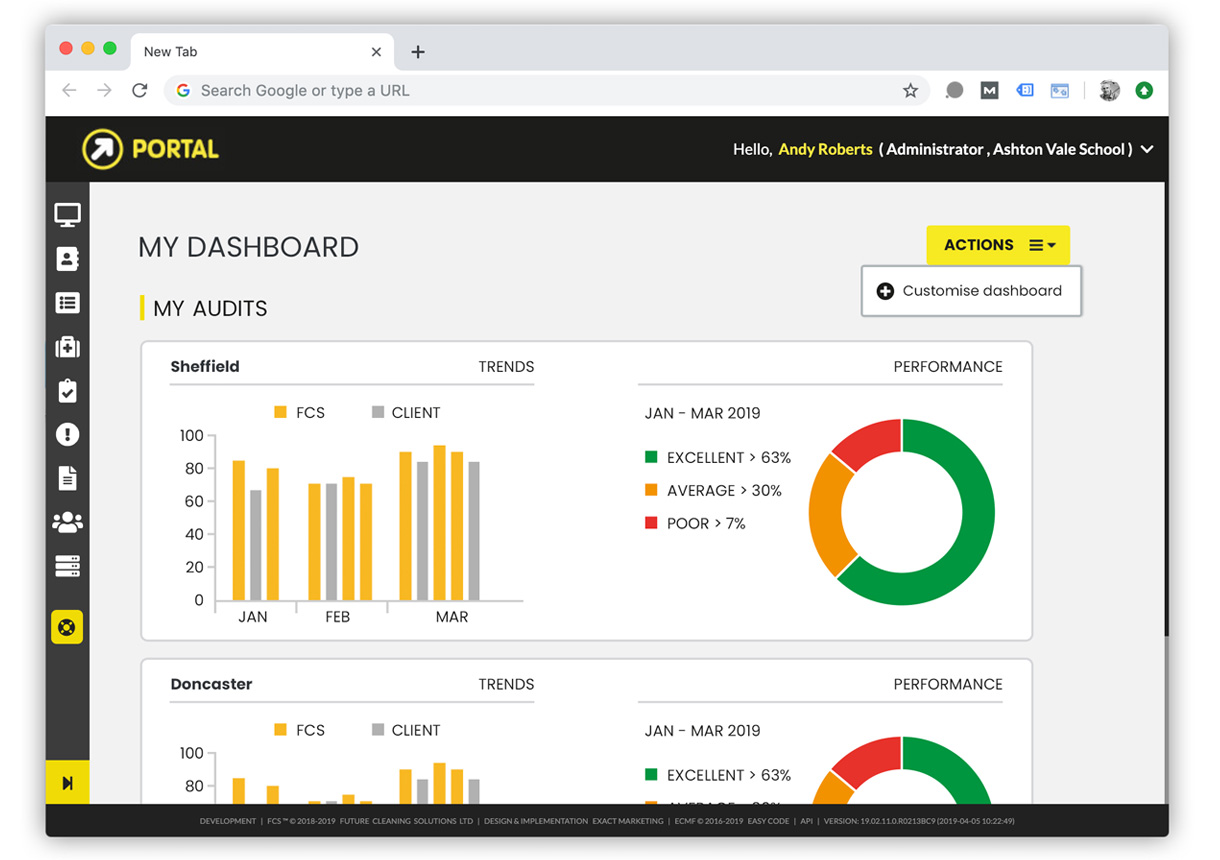Click the black M extension icon

989,90
